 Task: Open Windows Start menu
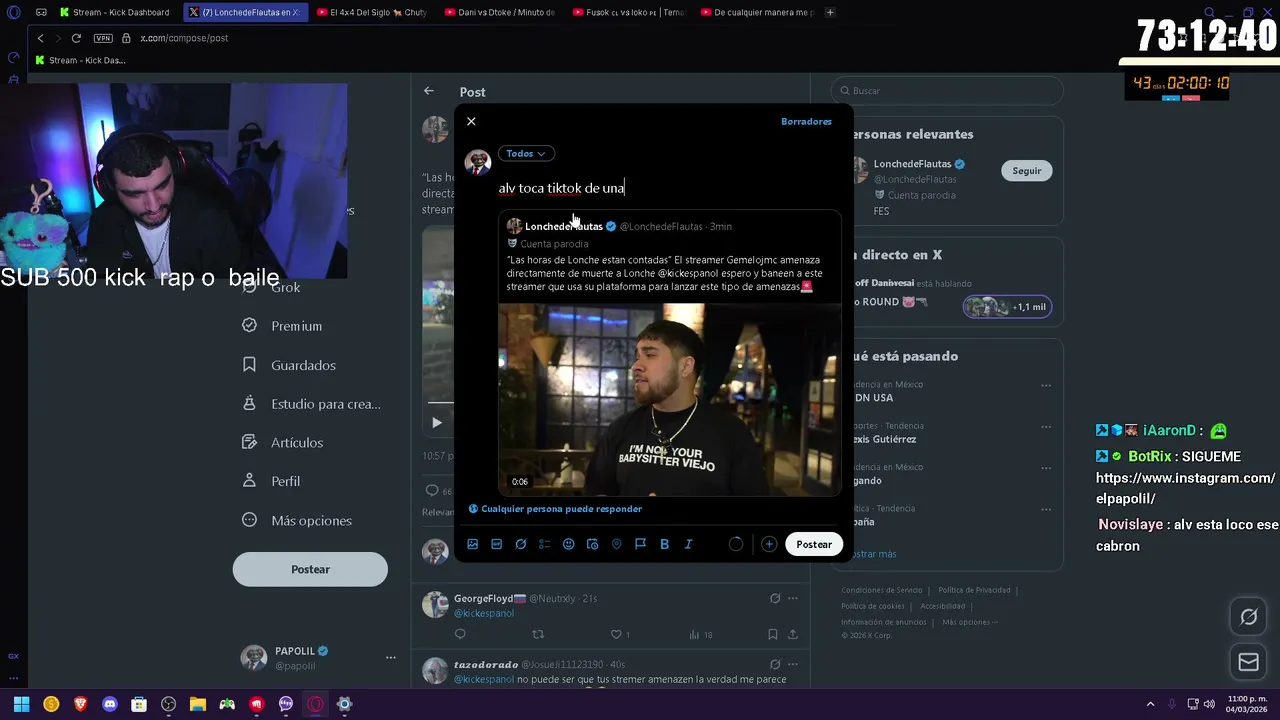[21, 704]
